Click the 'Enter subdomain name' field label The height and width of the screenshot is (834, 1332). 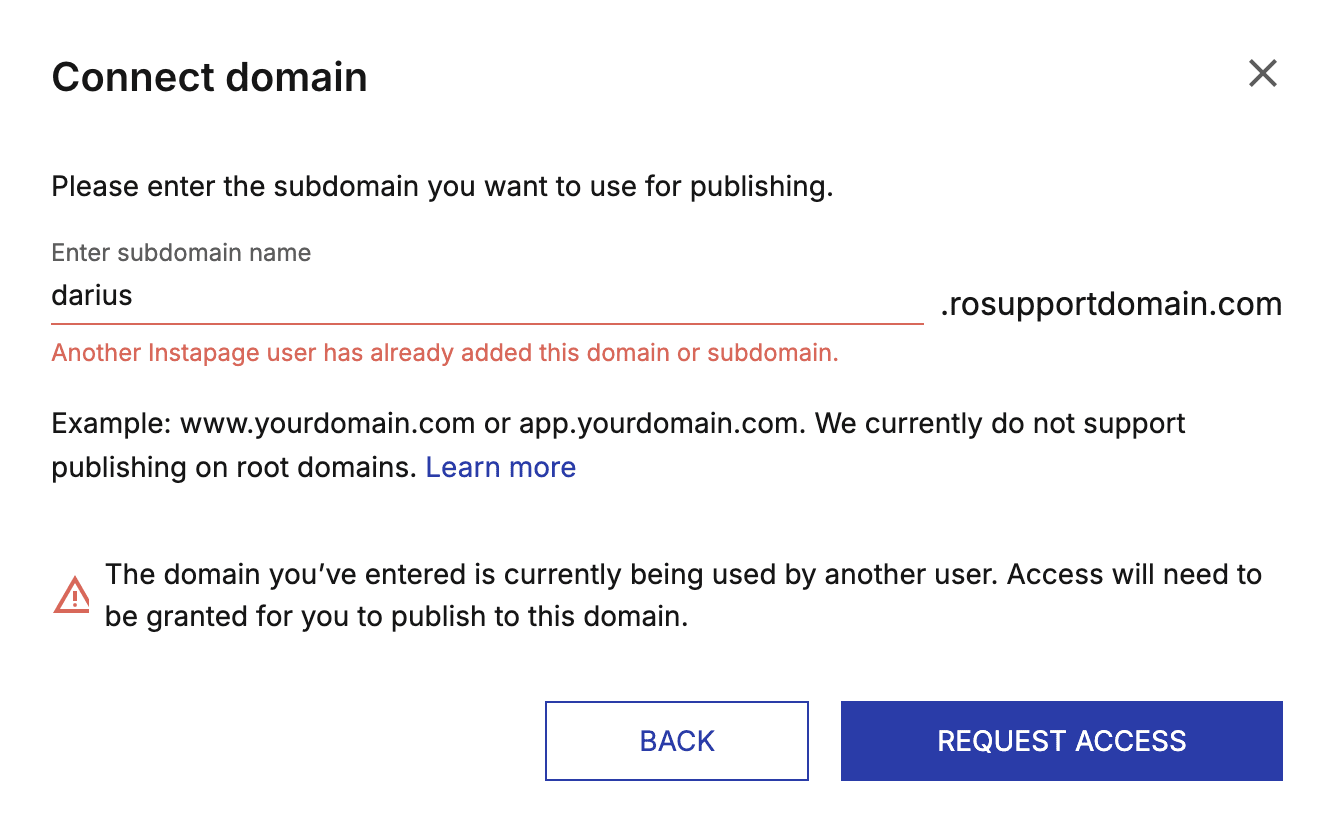coord(181,252)
